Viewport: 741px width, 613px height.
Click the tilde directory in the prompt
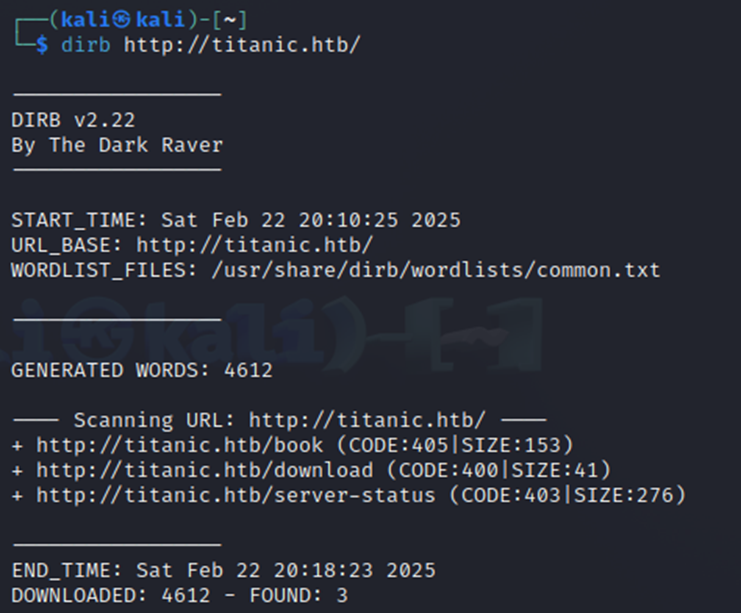click(x=230, y=20)
